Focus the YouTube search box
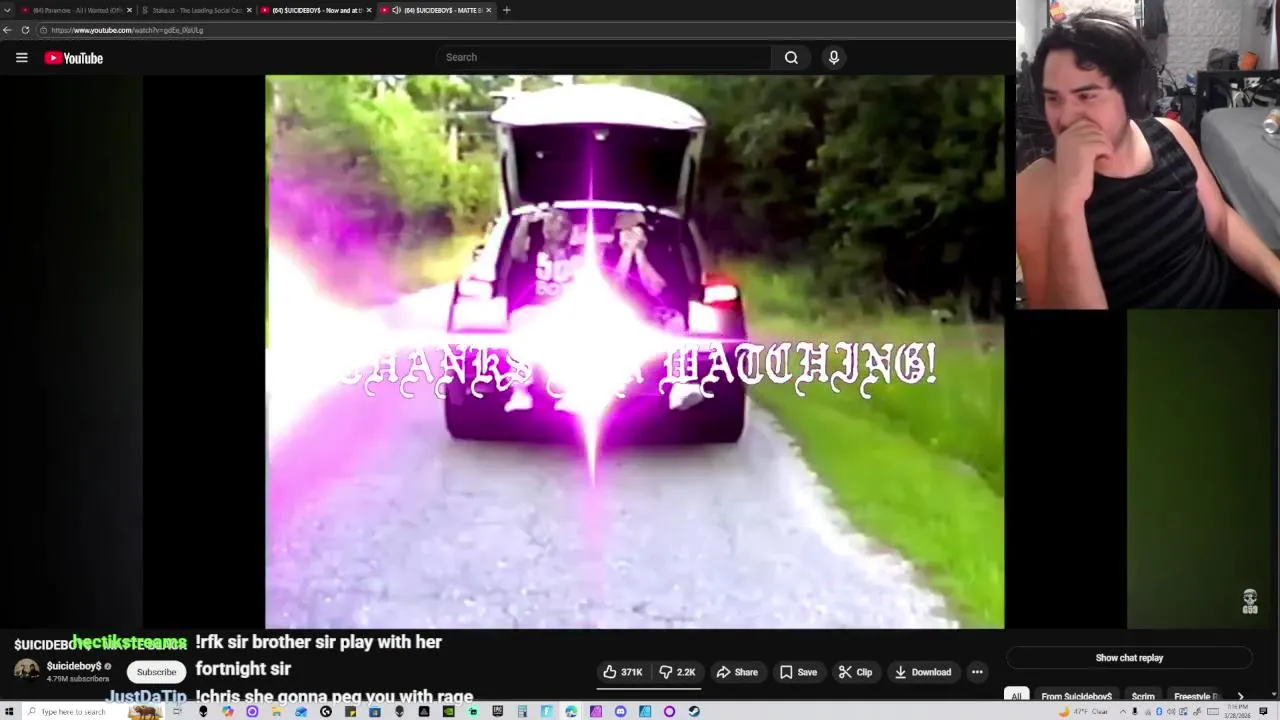The height and width of the screenshot is (720, 1280). tap(603, 57)
